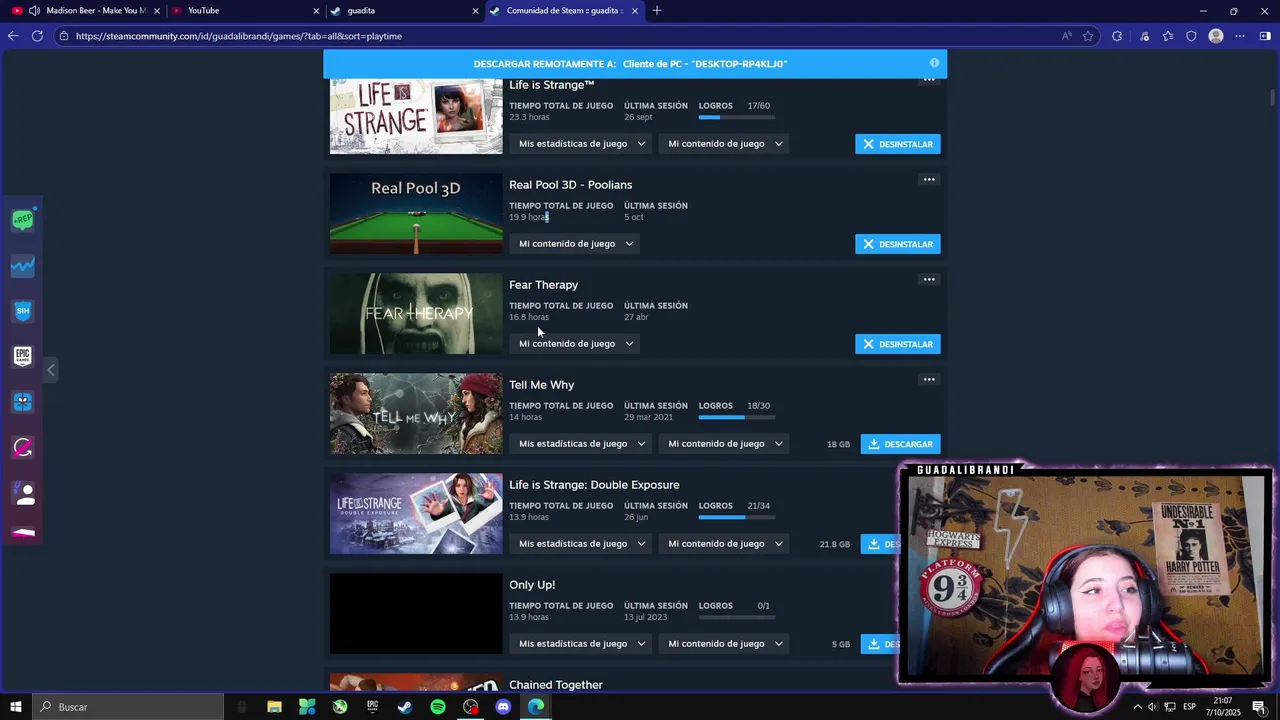This screenshot has width=1280, height=720.
Task: Open File Explorer from the taskbar
Action: (x=274, y=707)
